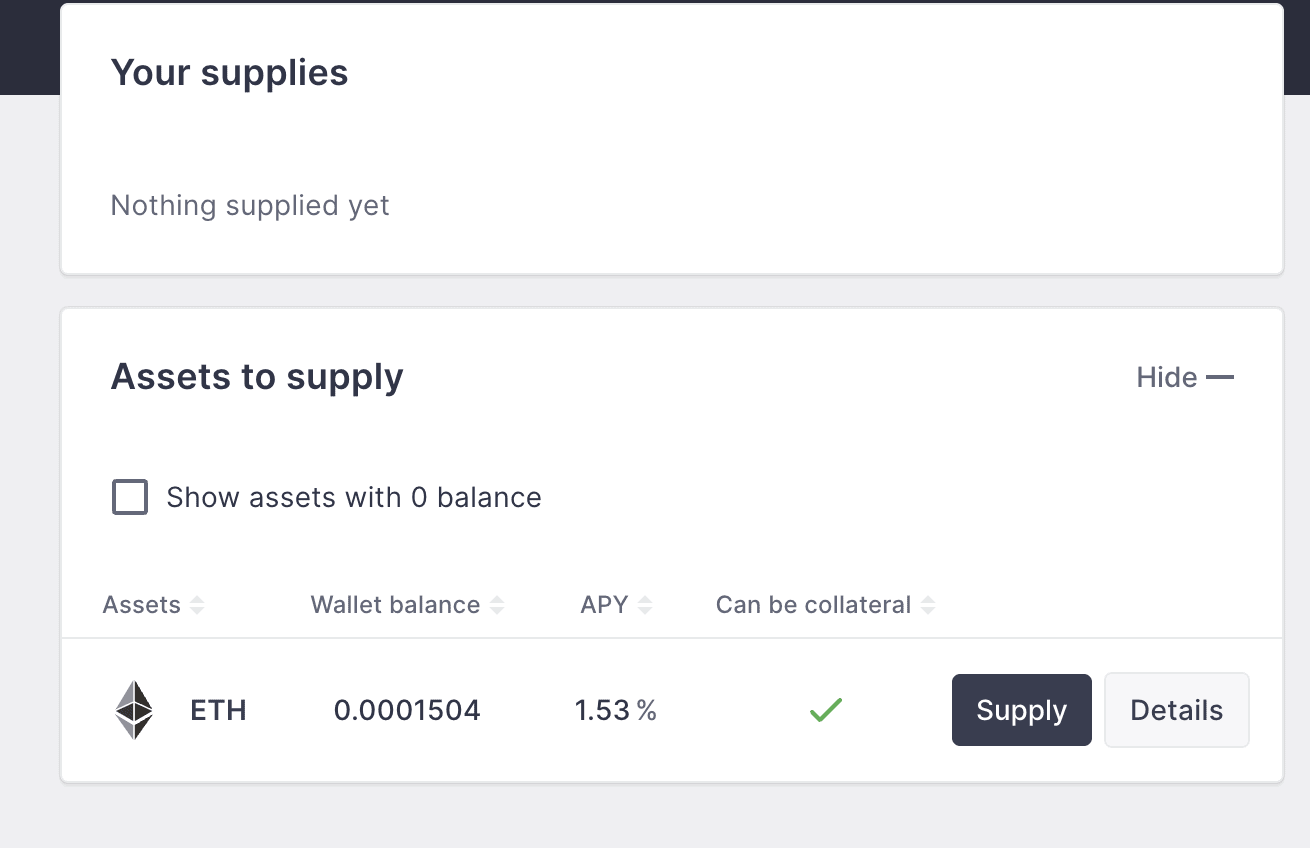The image size is (1310, 848).
Task: Sort the table by Wallet balance header
Action: [395, 605]
